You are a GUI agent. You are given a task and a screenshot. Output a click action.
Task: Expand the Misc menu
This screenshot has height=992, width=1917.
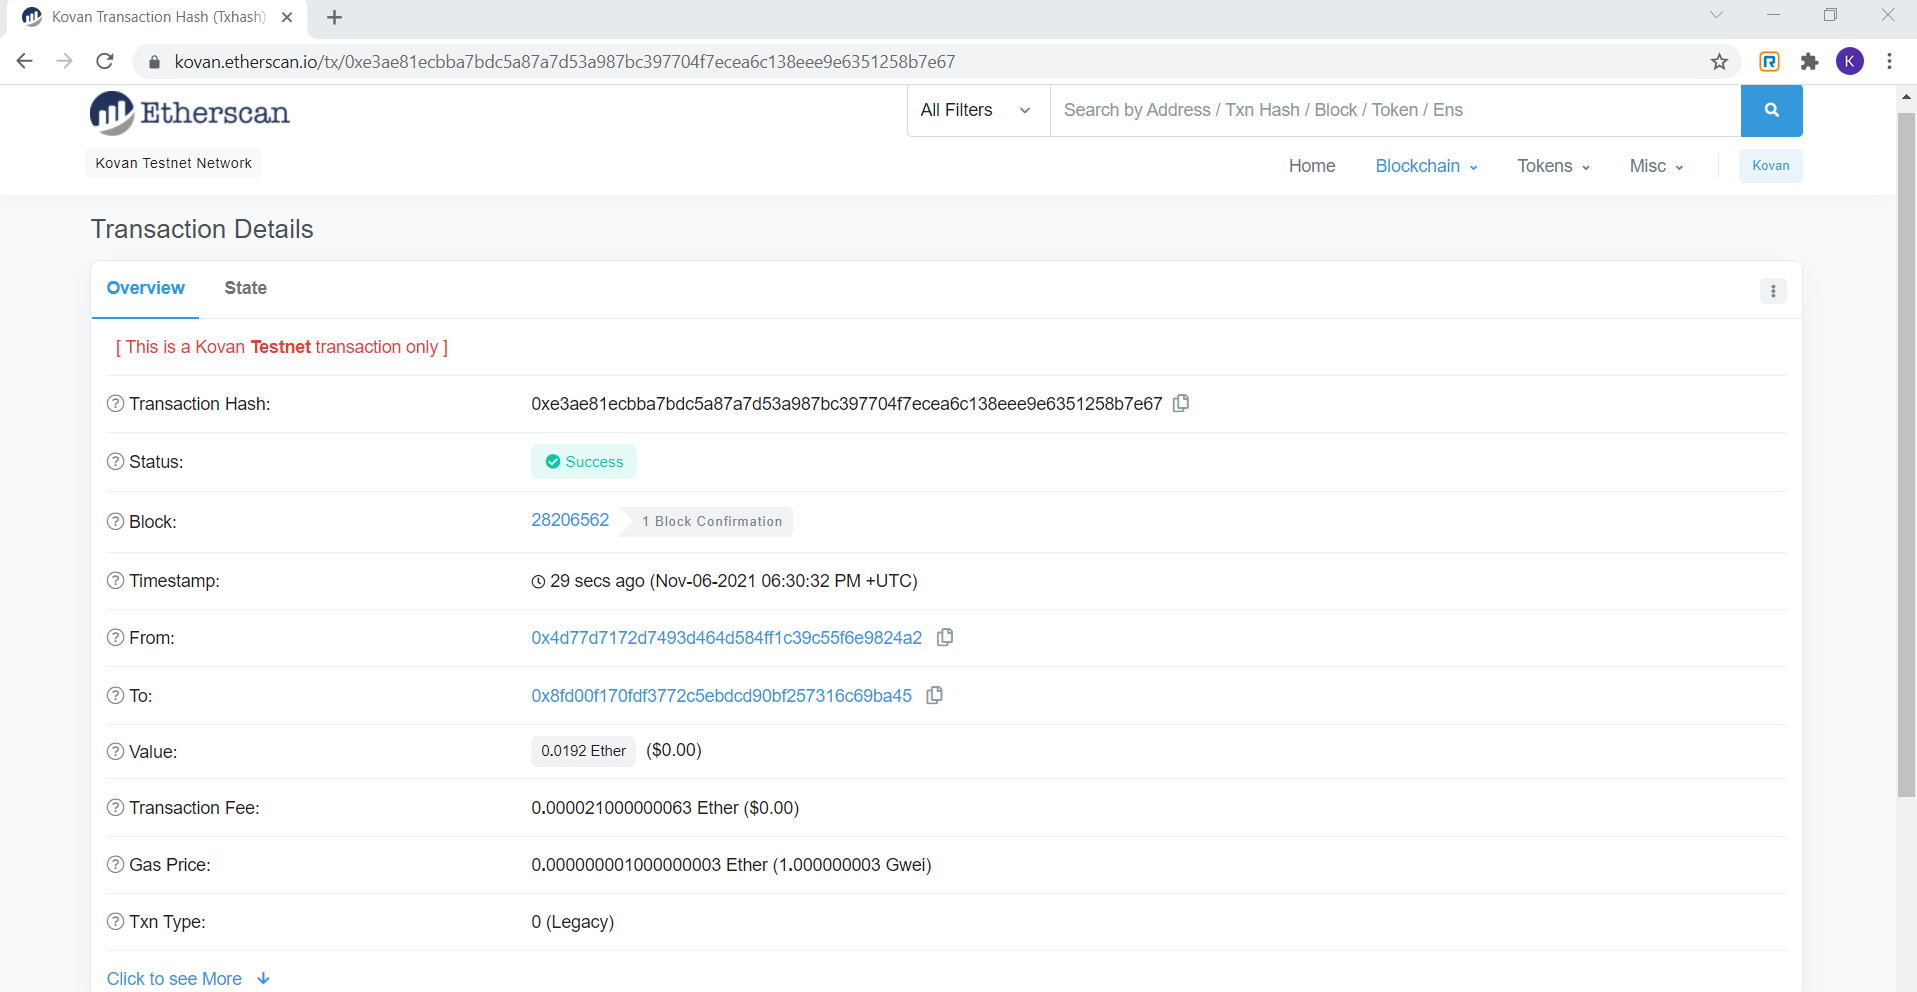[1656, 166]
